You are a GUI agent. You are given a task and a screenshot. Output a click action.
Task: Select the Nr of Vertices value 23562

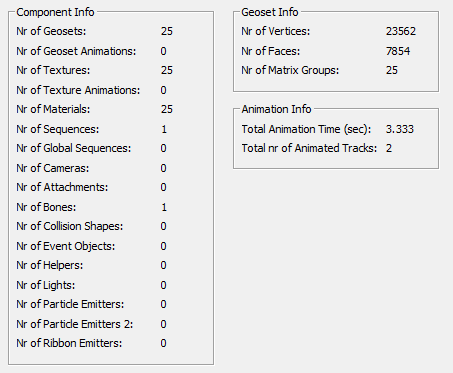coord(401,31)
